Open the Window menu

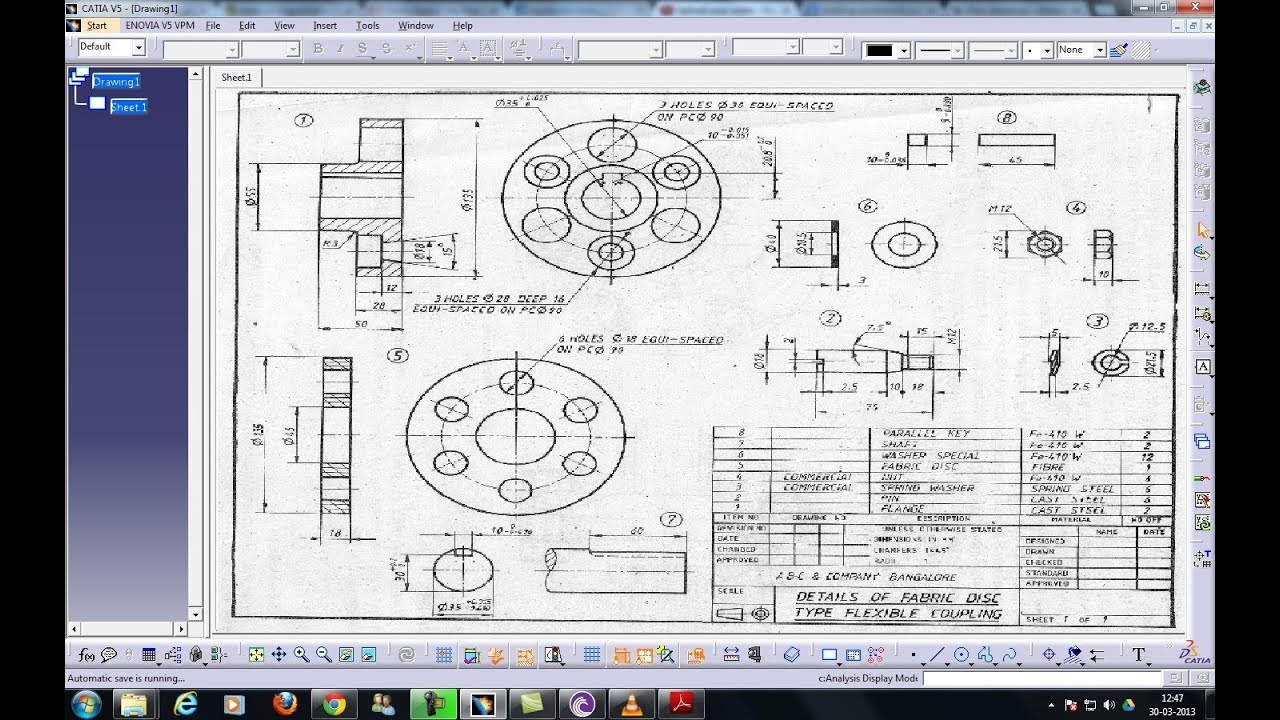[416, 25]
